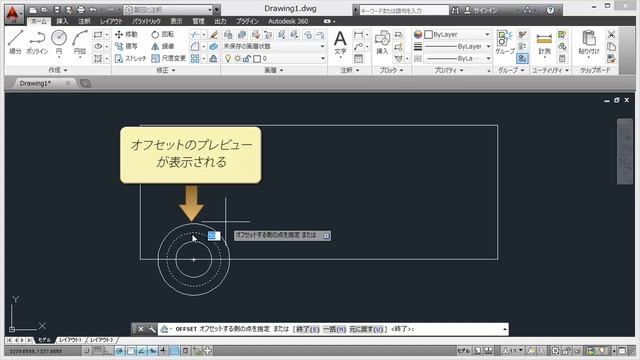640x360 pixels.
Task: Click the 一括(M) option in the command line
Action: pyautogui.click(x=334, y=329)
